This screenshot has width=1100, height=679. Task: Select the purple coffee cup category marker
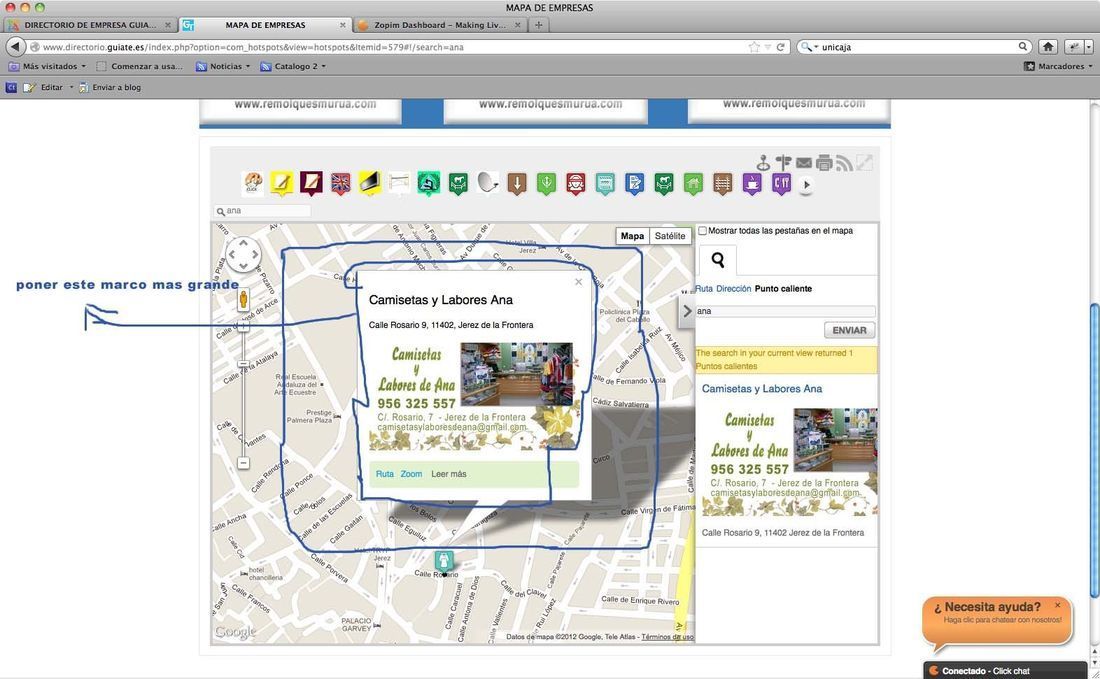pyautogui.click(x=752, y=183)
